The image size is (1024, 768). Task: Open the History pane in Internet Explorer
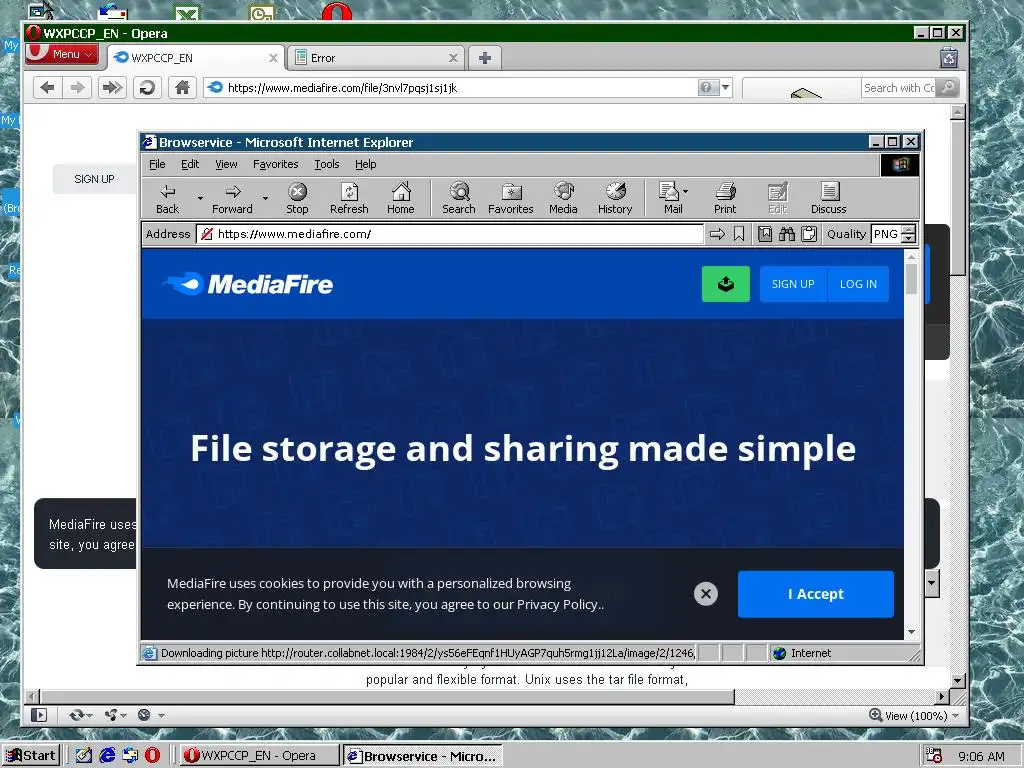click(x=615, y=198)
